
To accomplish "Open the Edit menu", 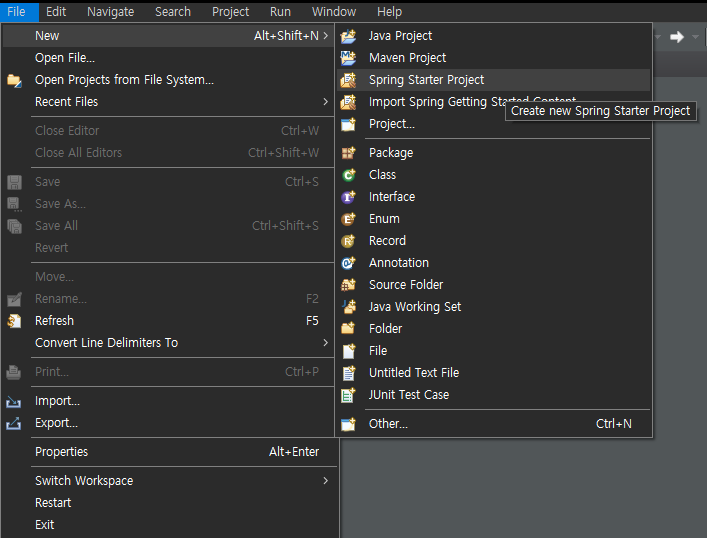I will [x=56, y=12].
